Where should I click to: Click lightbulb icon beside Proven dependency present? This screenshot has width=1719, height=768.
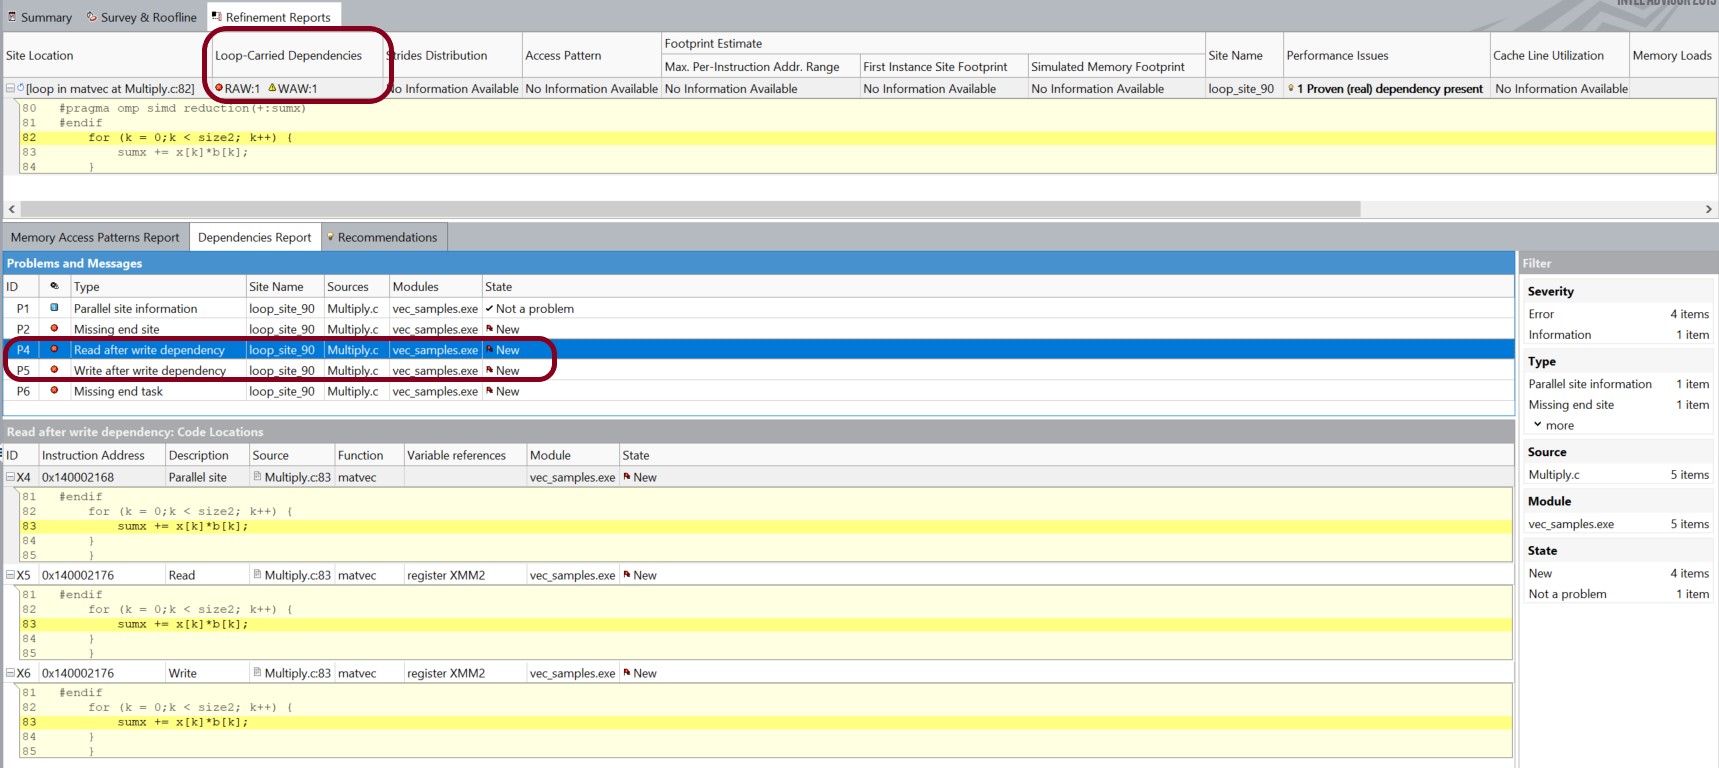(x=1291, y=89)
